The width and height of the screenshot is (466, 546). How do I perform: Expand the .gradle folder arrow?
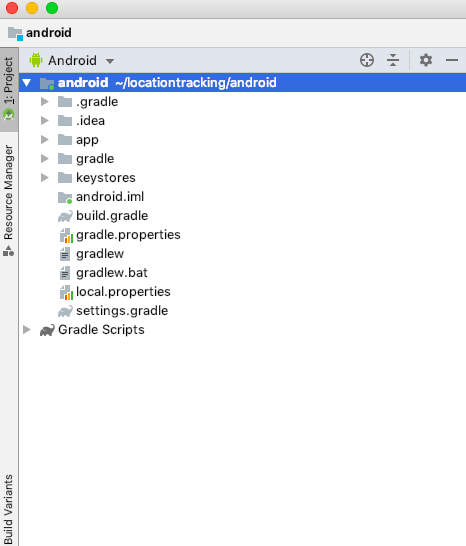point(45,102)
